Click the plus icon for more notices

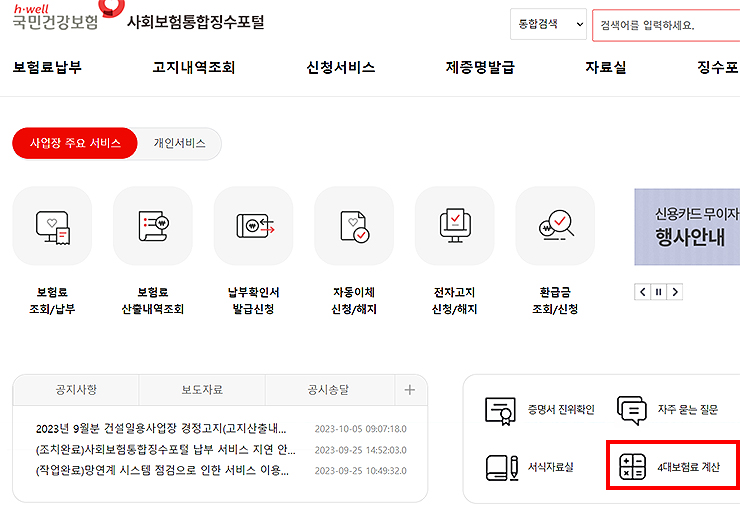tap(410, 390)
